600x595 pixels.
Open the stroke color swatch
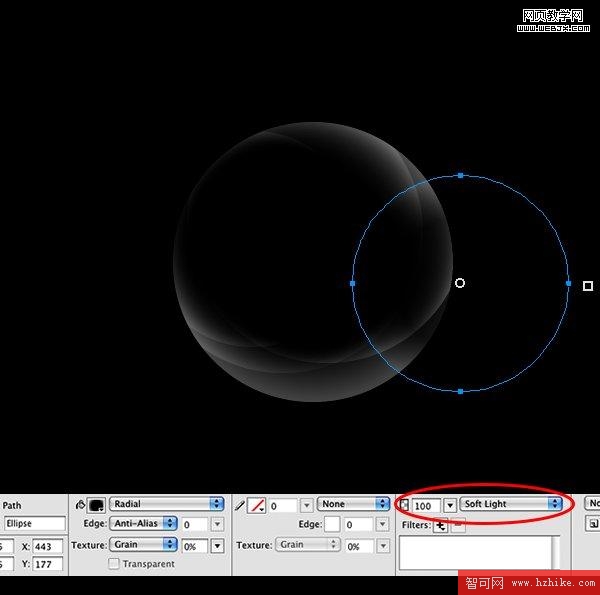pyautogui.click(x=257, y=506)
